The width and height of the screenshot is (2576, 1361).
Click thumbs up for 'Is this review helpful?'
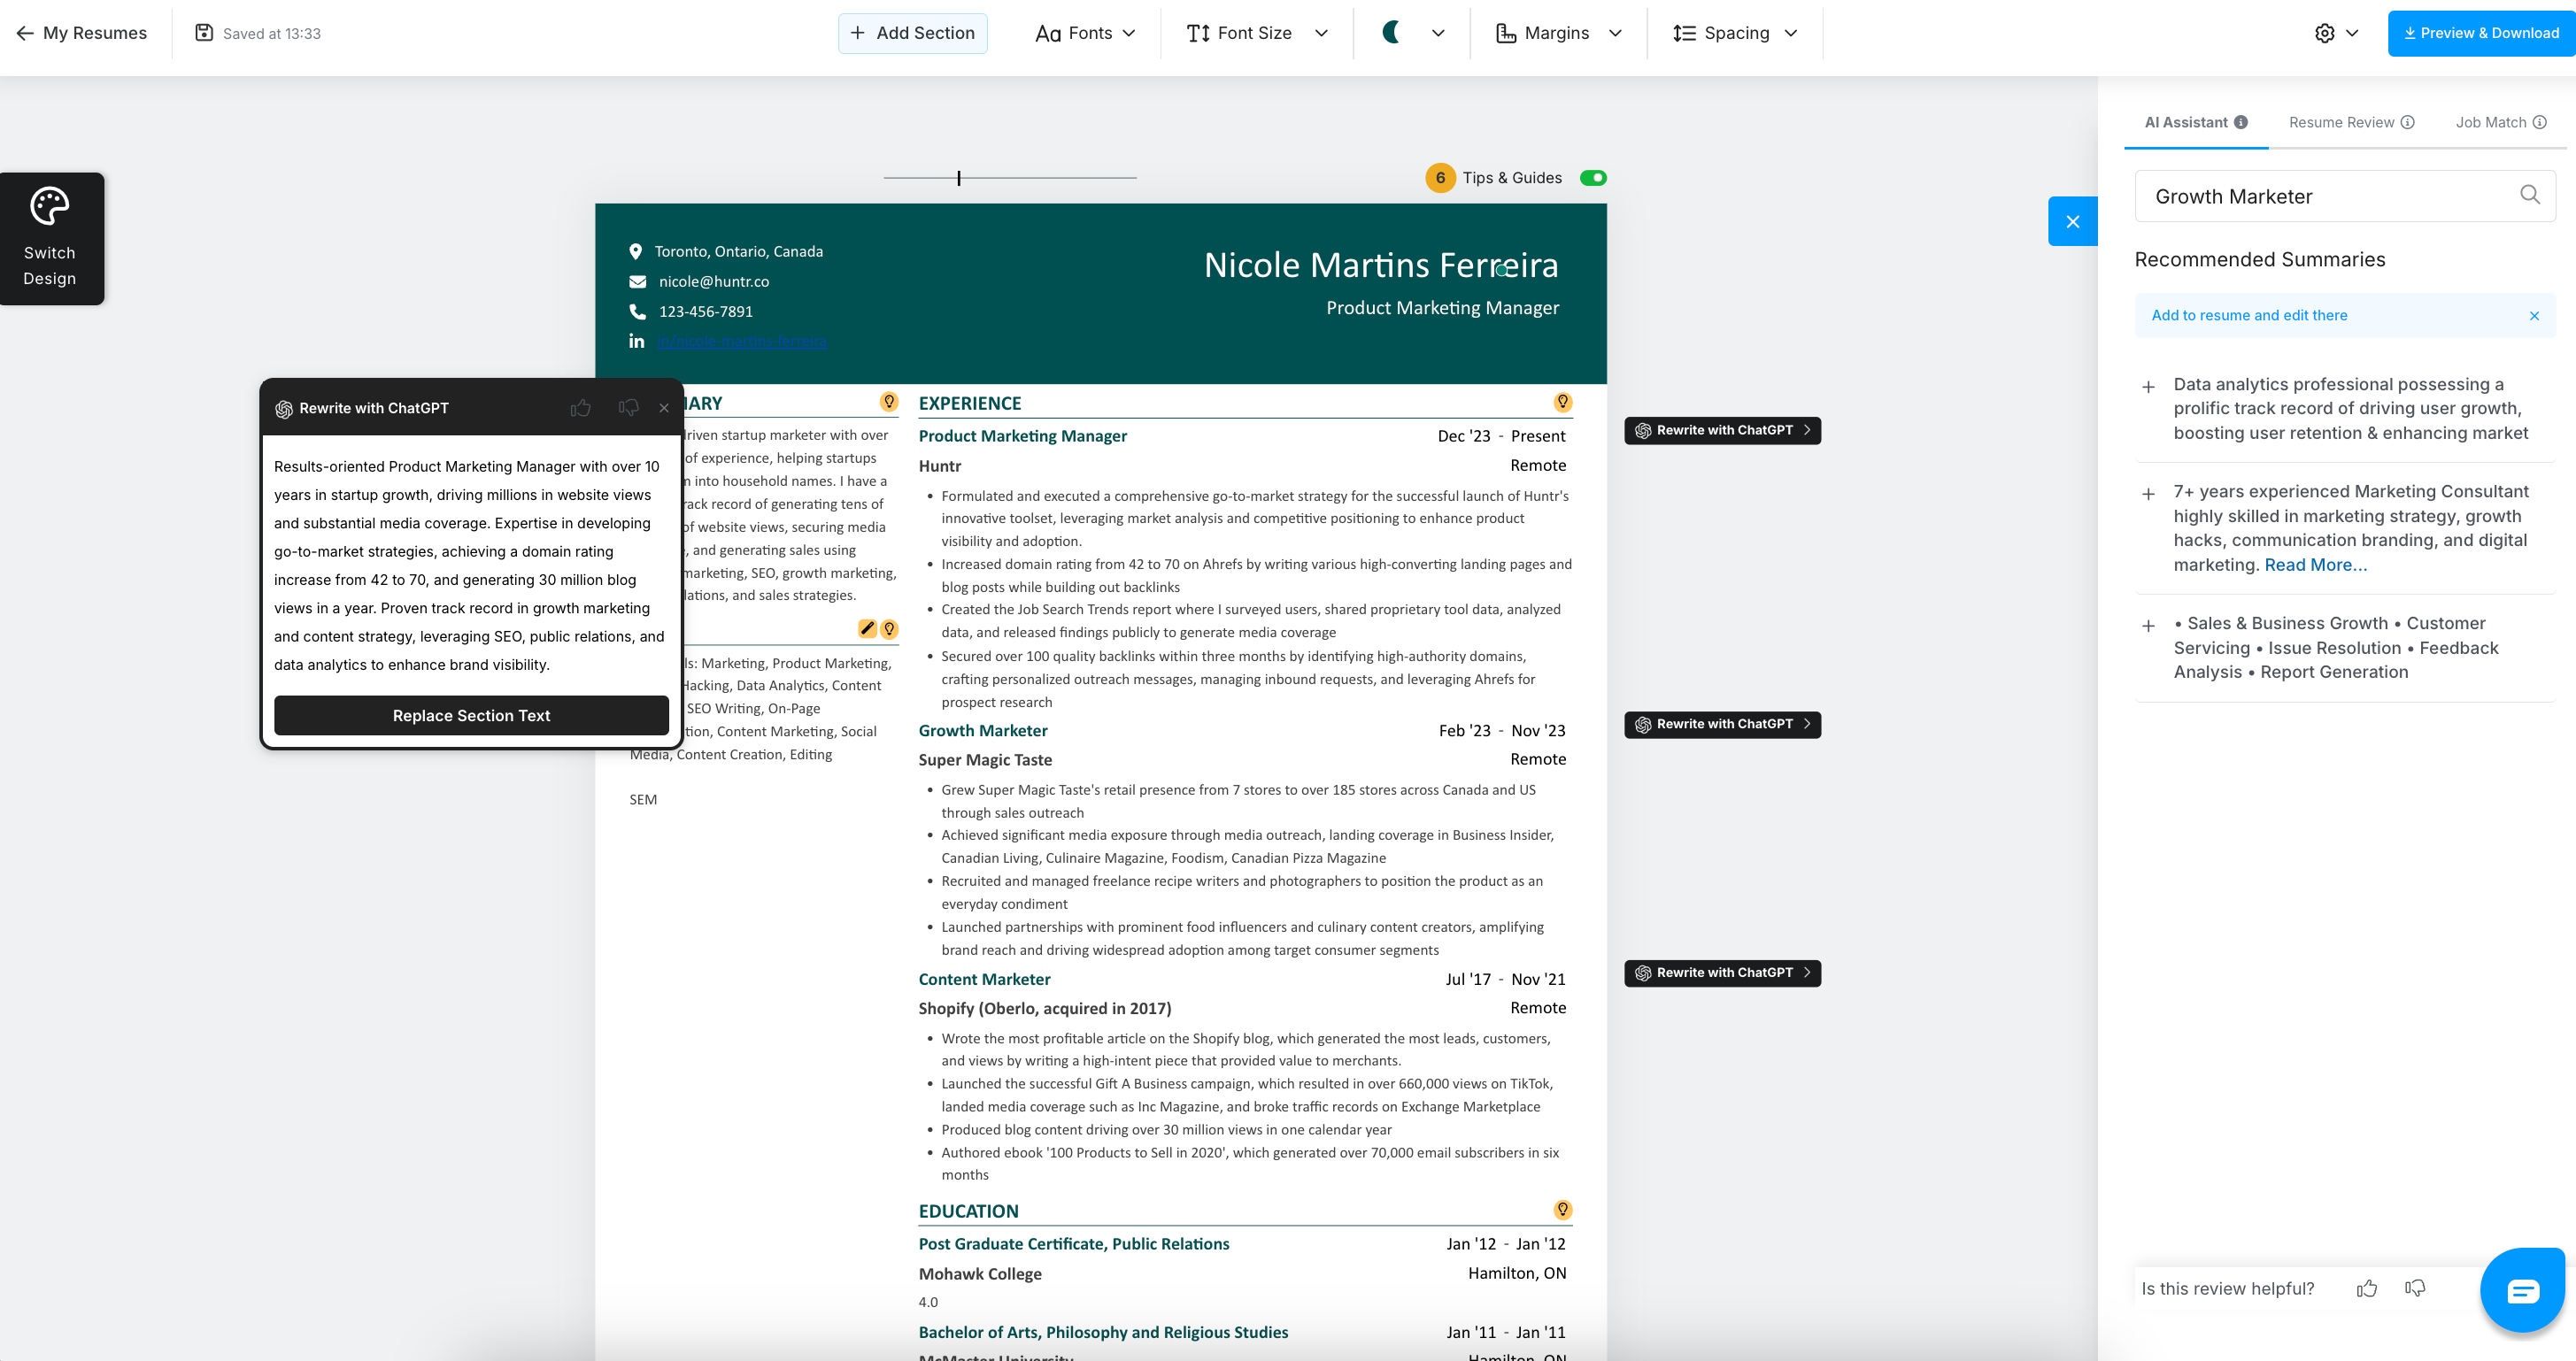tap(2366, 1288)
